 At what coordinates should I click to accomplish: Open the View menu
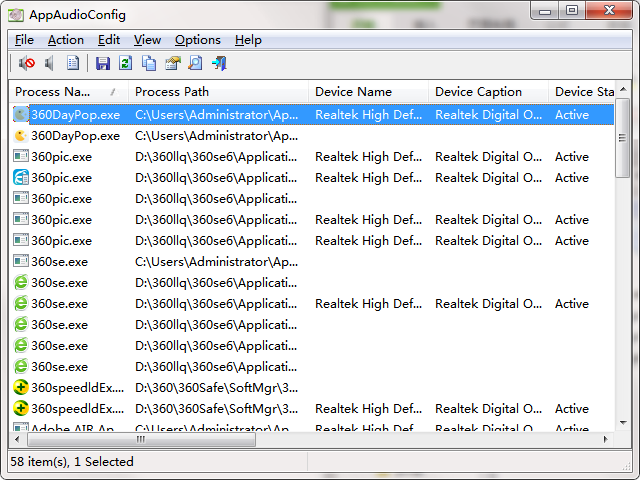click(x=147, y=40)
